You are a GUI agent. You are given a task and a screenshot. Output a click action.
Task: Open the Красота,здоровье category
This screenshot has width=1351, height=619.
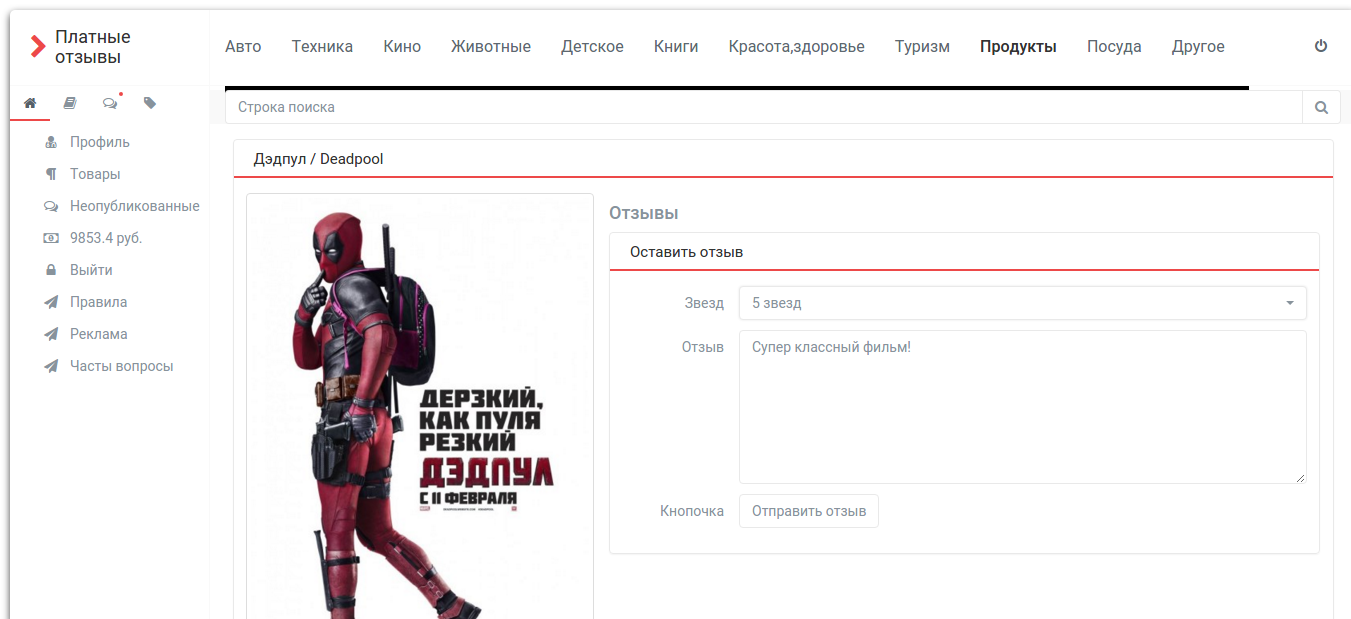[x=797, y=46]
